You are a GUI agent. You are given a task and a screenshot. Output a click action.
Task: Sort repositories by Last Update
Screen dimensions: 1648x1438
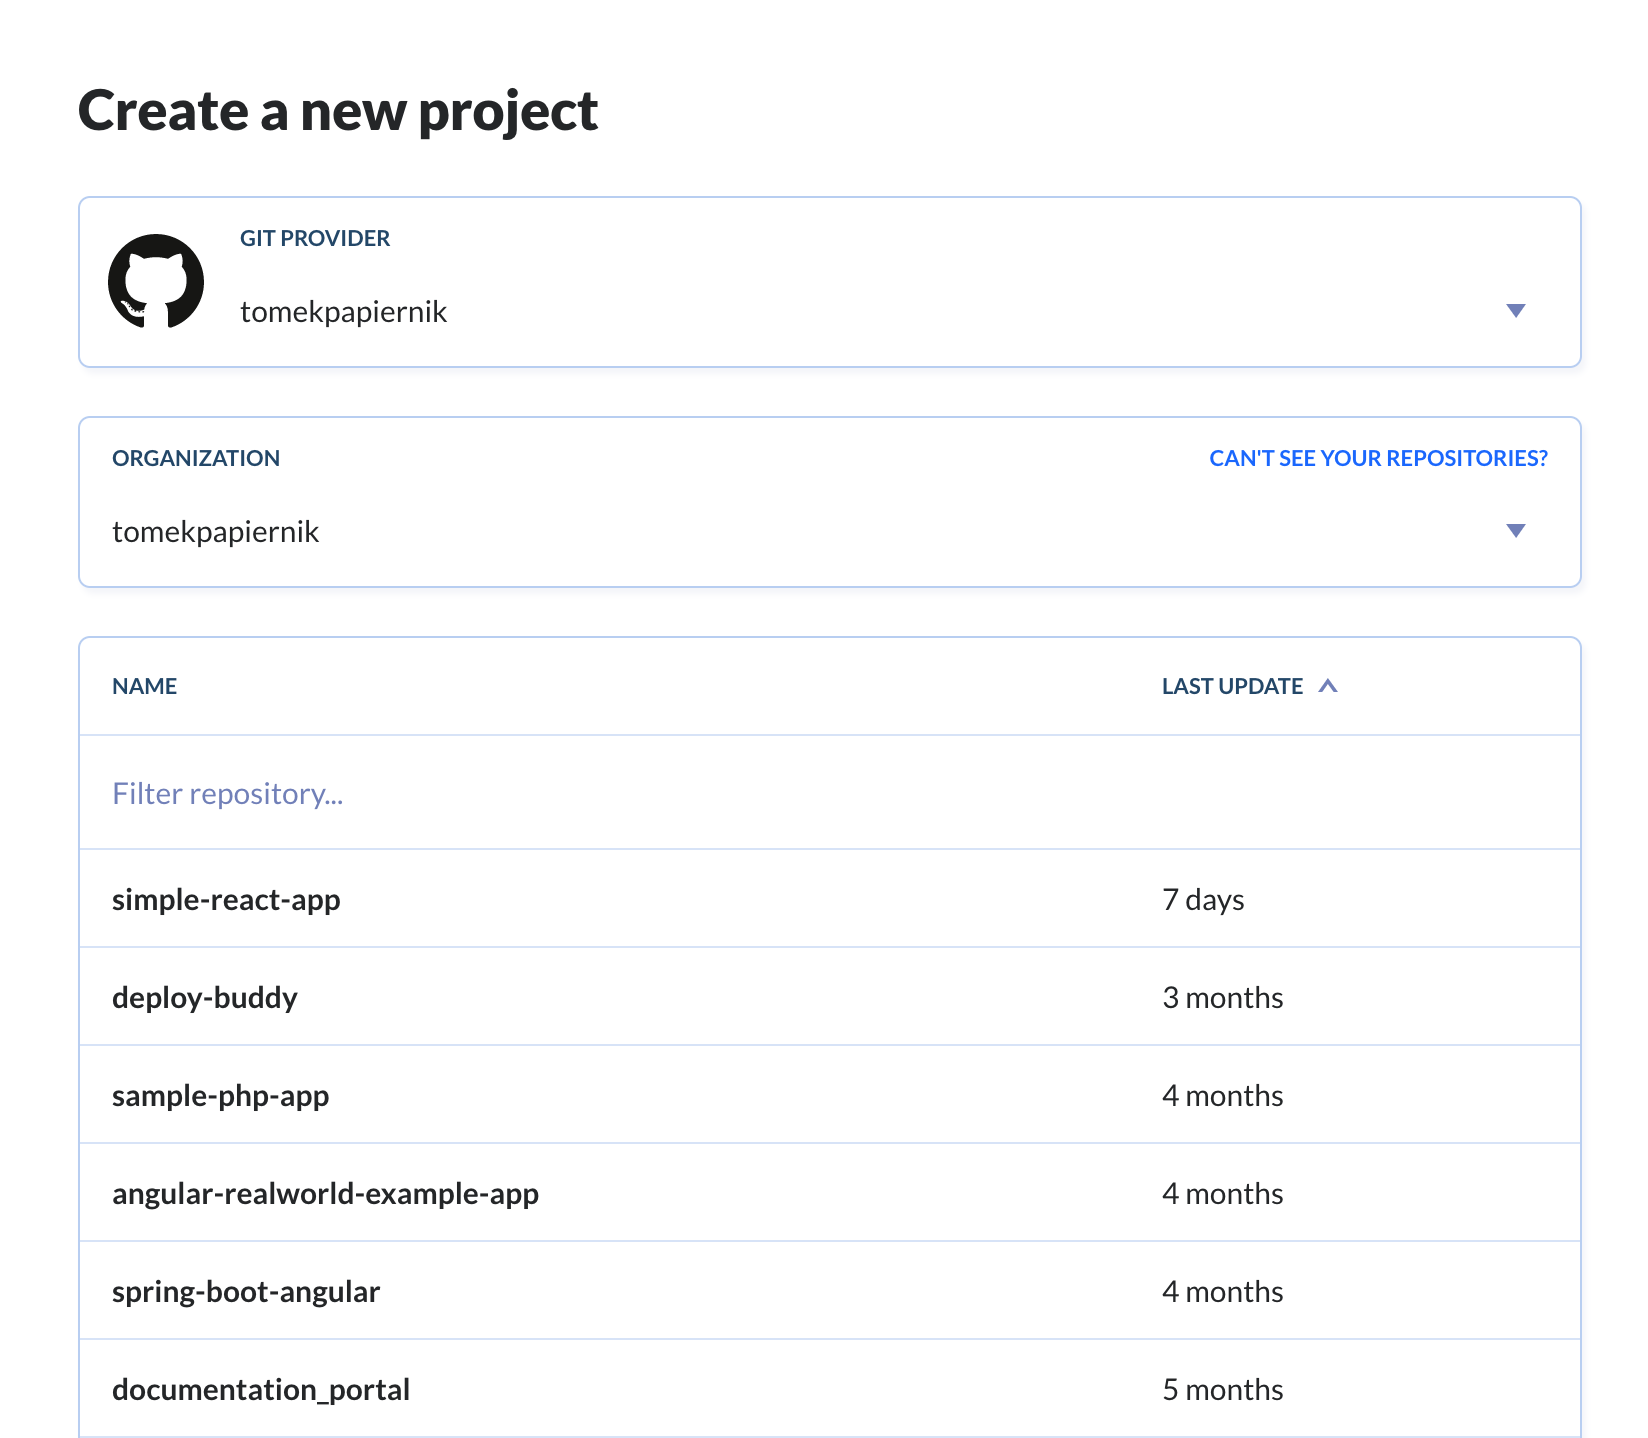coord(1232,686)
